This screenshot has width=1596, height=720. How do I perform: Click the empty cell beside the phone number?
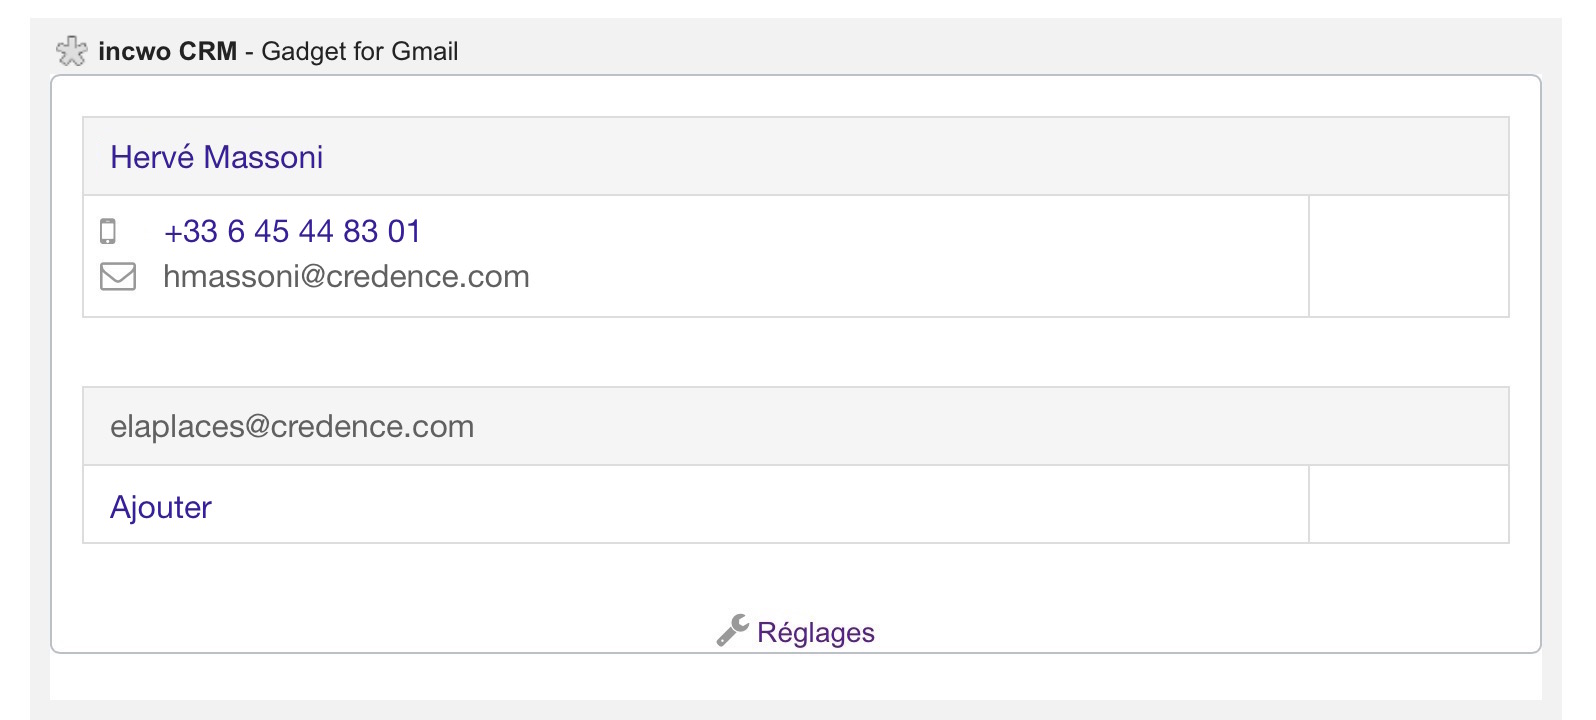coord(1408,256)
